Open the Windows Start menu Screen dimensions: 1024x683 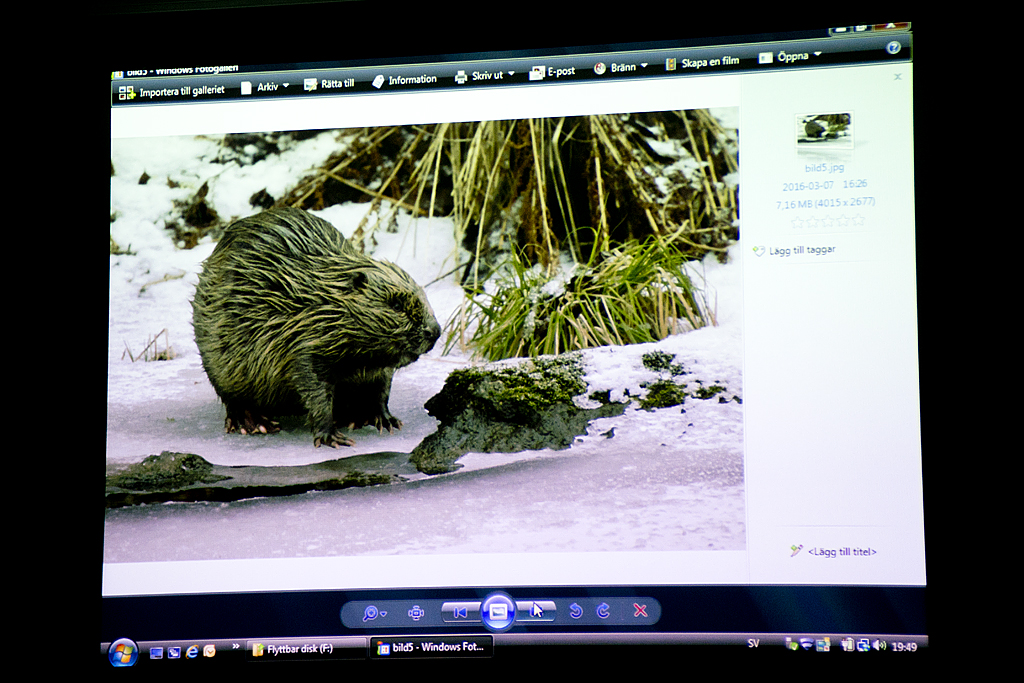click(123, 653)
